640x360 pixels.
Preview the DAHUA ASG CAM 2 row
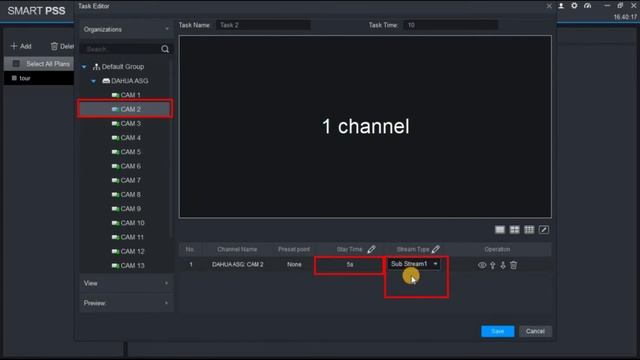pos(482,265)
